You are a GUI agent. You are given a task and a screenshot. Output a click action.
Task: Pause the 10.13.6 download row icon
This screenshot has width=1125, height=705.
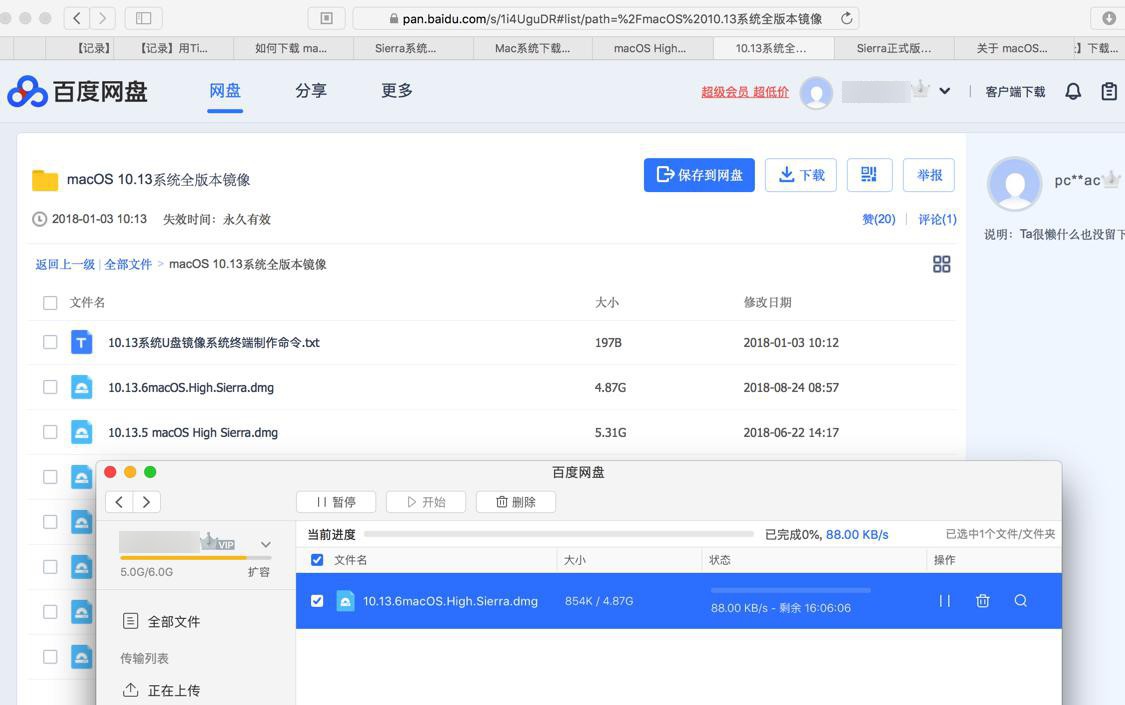945,601
